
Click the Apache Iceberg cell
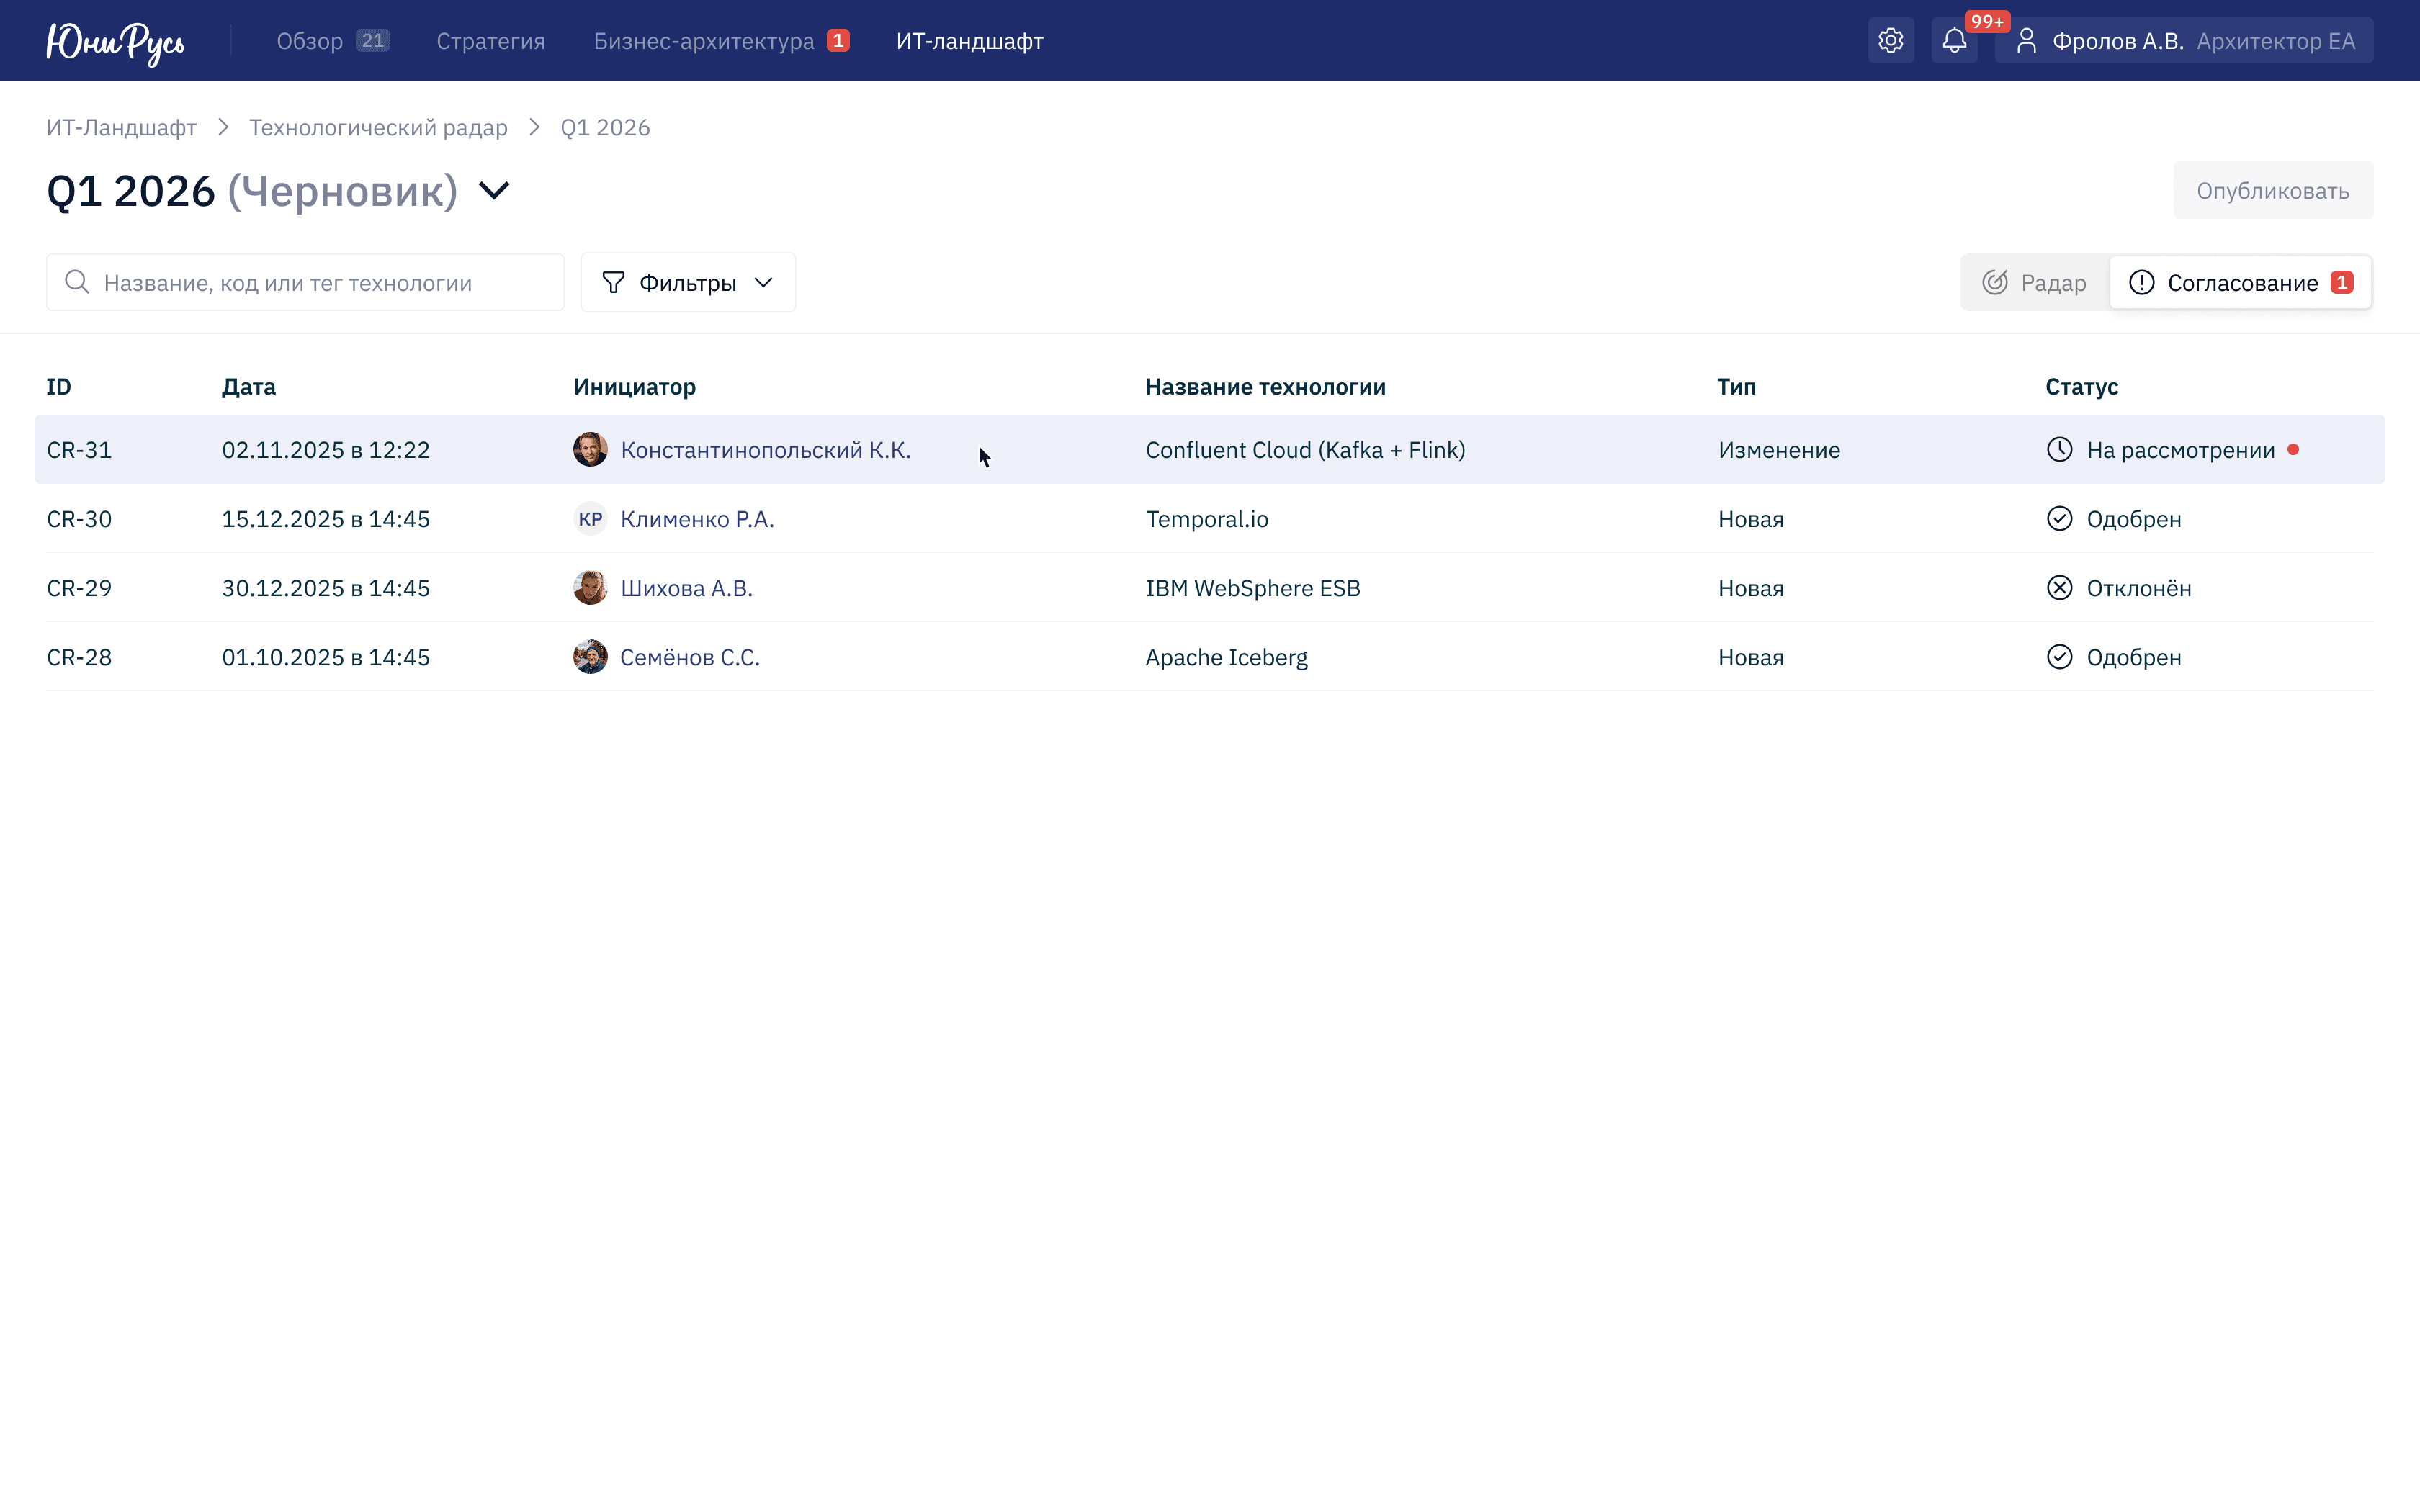click(x=1226, y=657)
